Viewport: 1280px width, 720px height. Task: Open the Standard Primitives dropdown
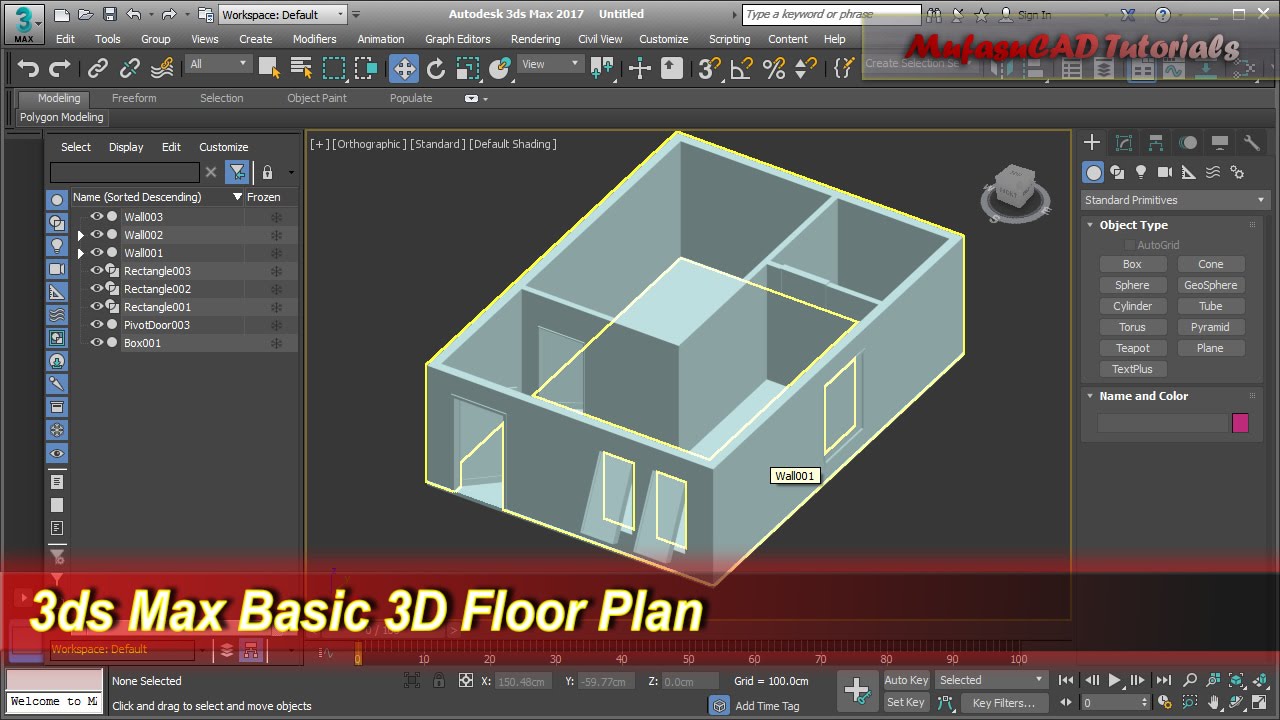tap(1175, 200)
